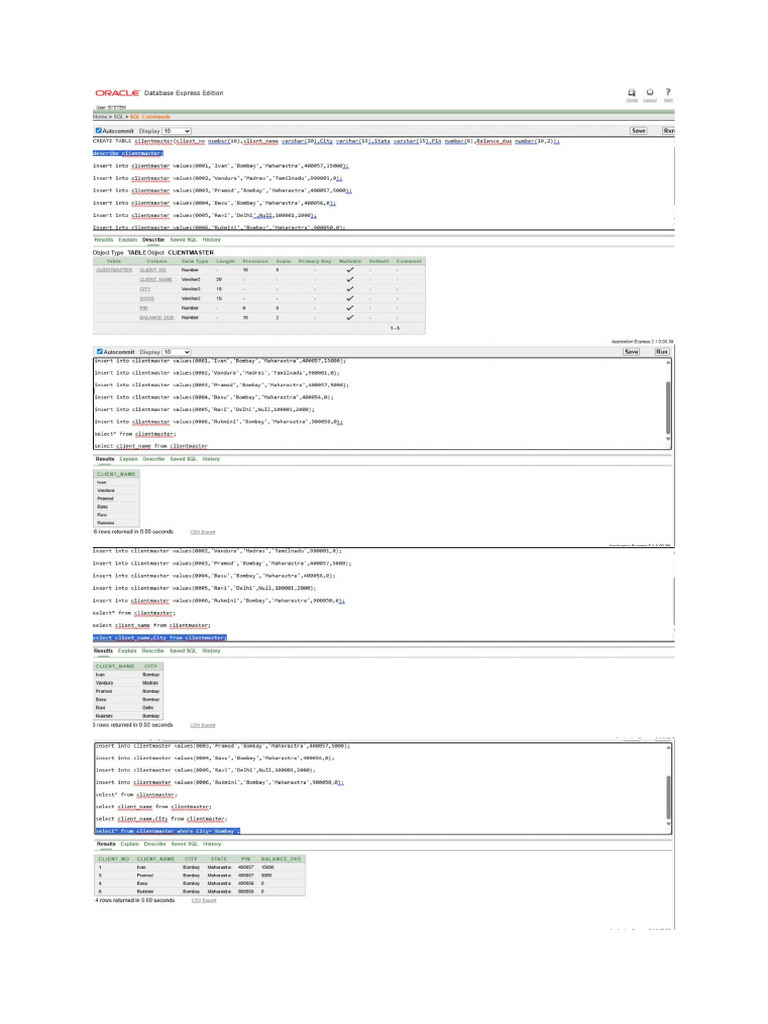
Task: Click 'Object Type TABLE Object CLIENTMASTER' heading
Action: pyautogui.click(x=153, y=253)
